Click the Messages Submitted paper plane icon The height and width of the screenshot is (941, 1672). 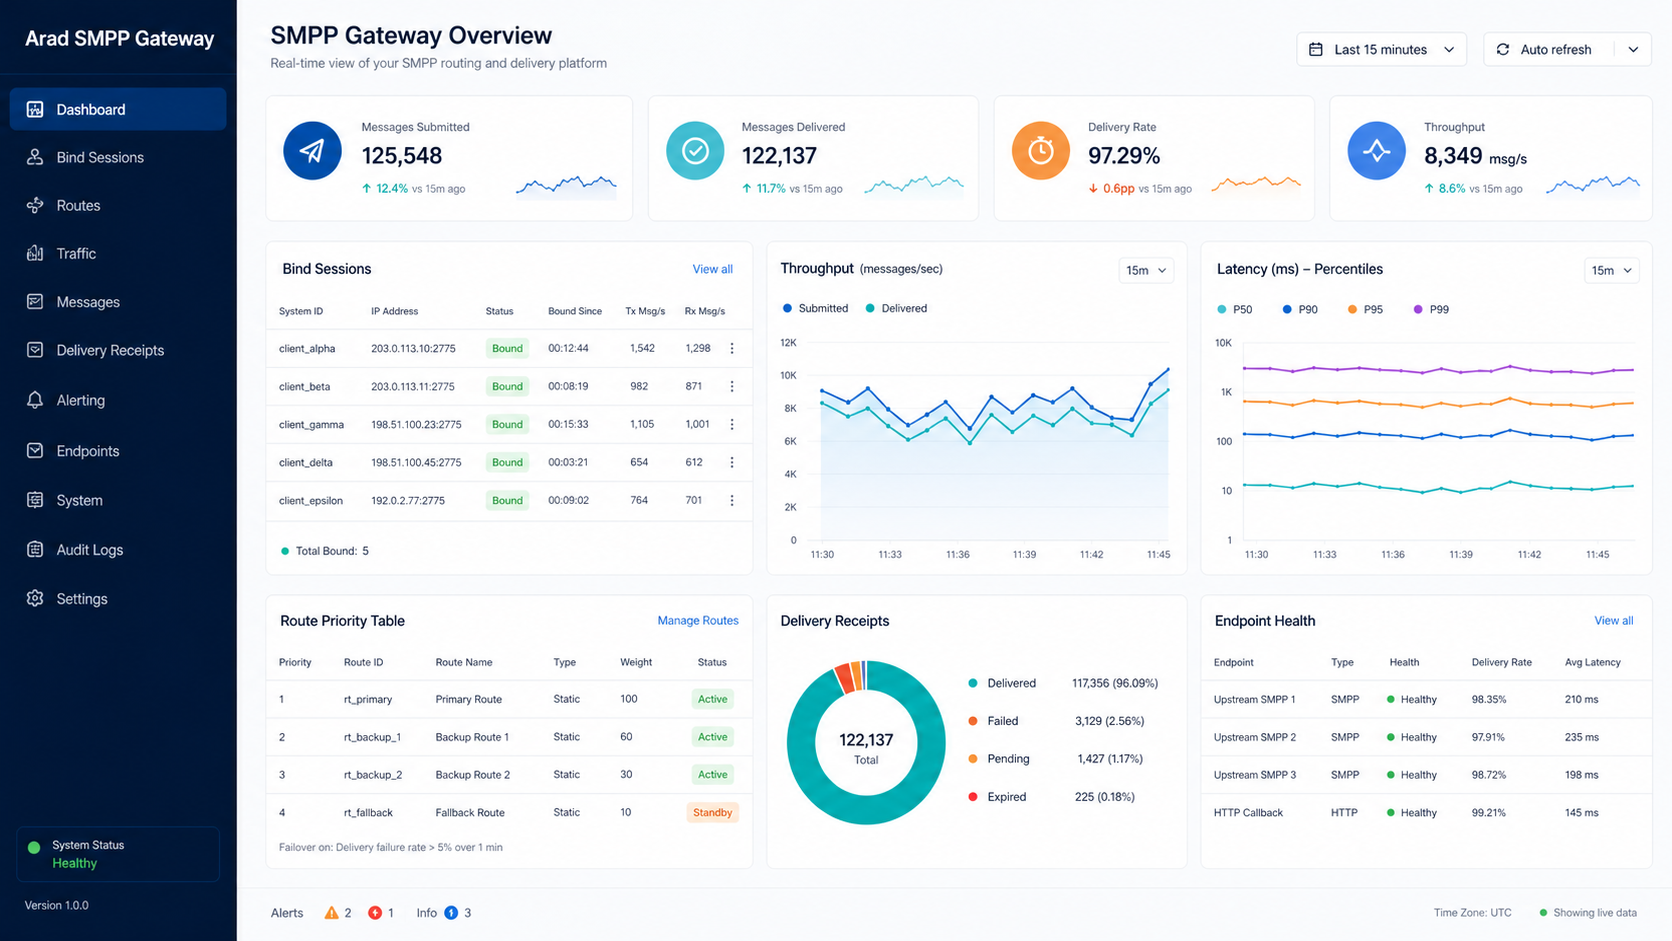point(312,151)
